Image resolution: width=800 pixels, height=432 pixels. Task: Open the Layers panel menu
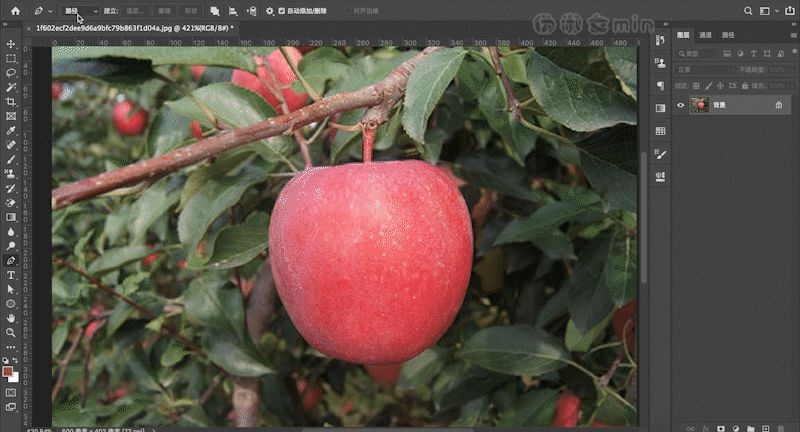794,35
